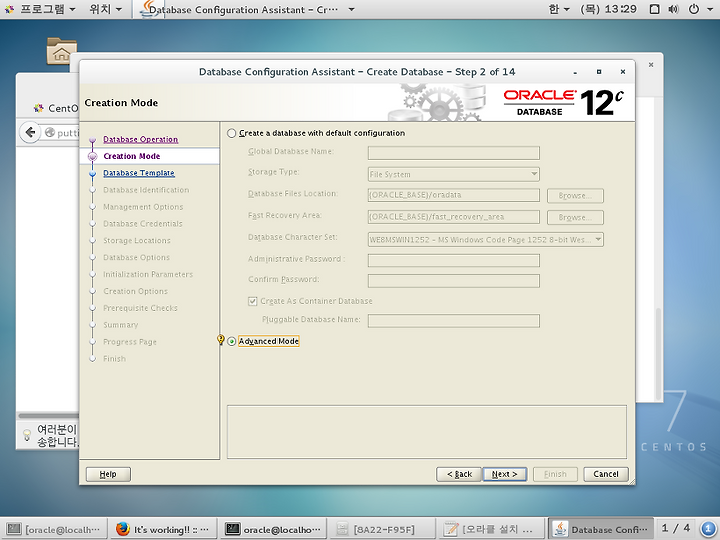Switch to second oracle@localho terminal in taskbar
The image size is (720, 540).
273,529
